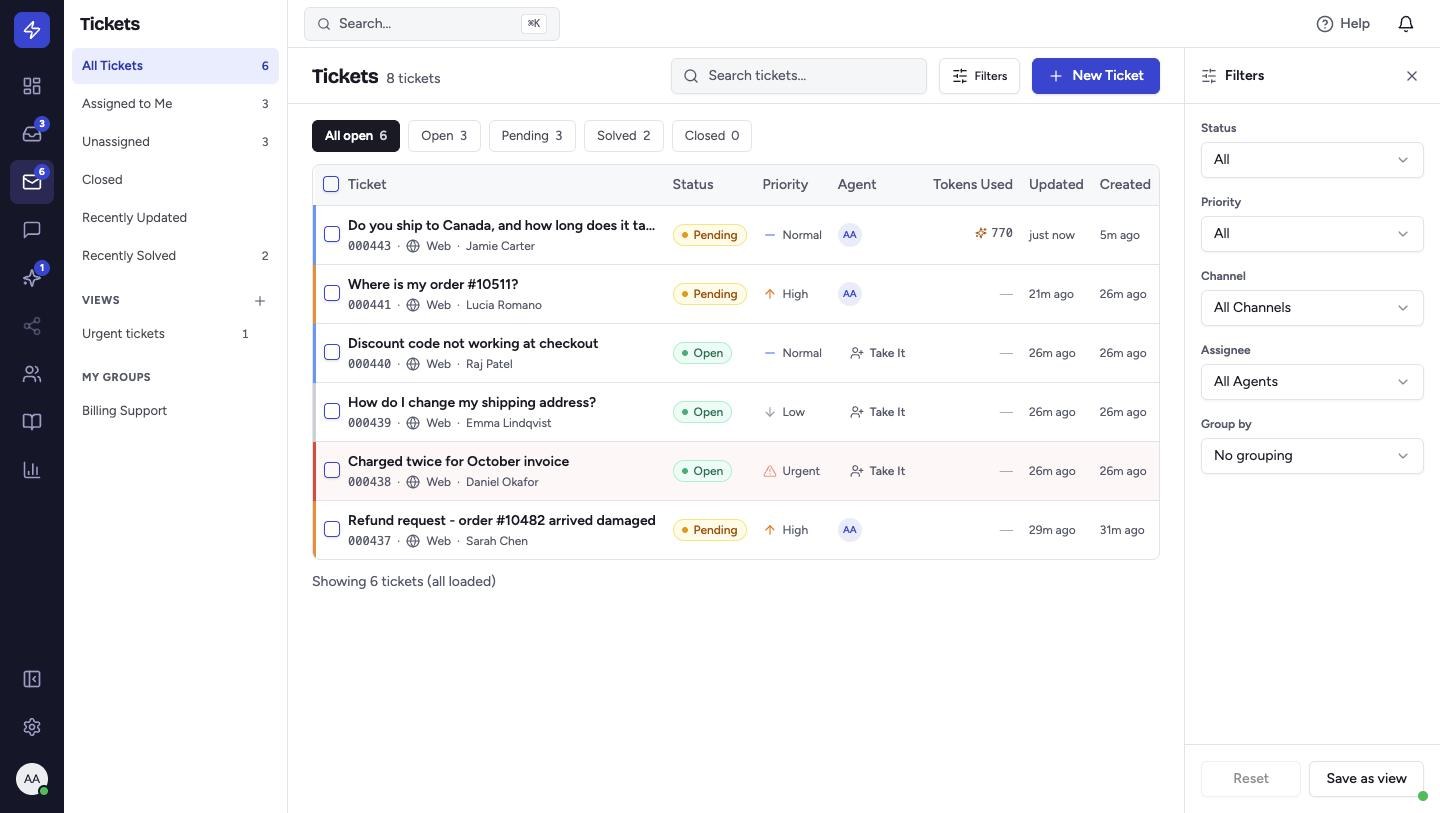
Task: Open the notifications bell
Action: point(1406,24)
